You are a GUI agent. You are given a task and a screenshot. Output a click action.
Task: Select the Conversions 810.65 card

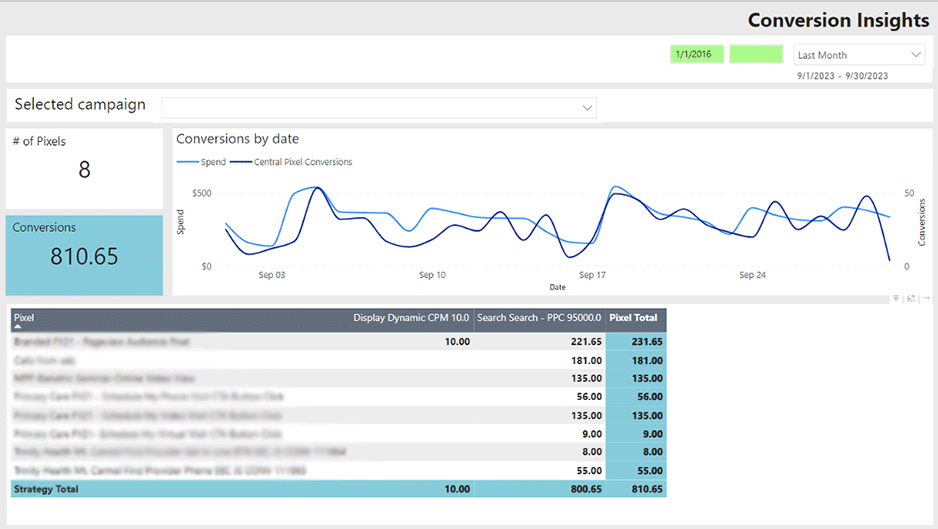[x=84, y=255]
